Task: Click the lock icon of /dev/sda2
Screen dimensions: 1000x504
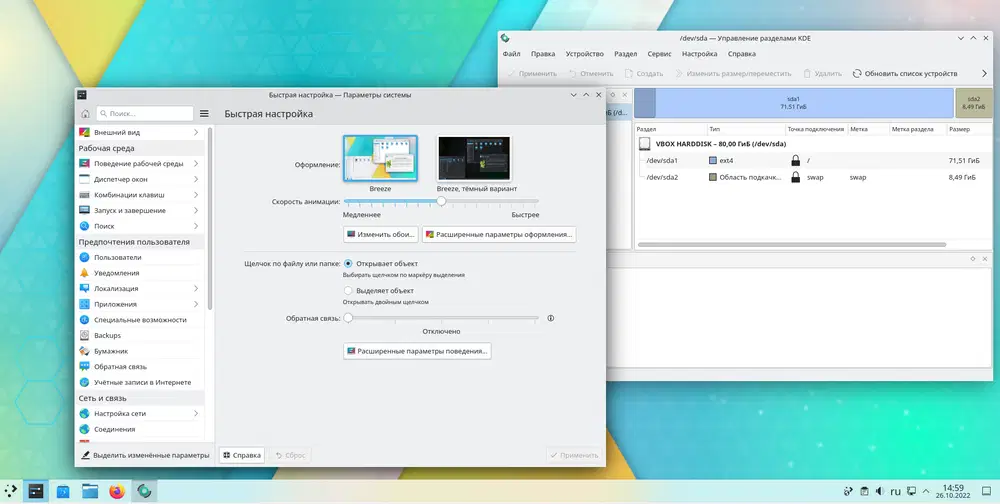Action: point(795,177)
